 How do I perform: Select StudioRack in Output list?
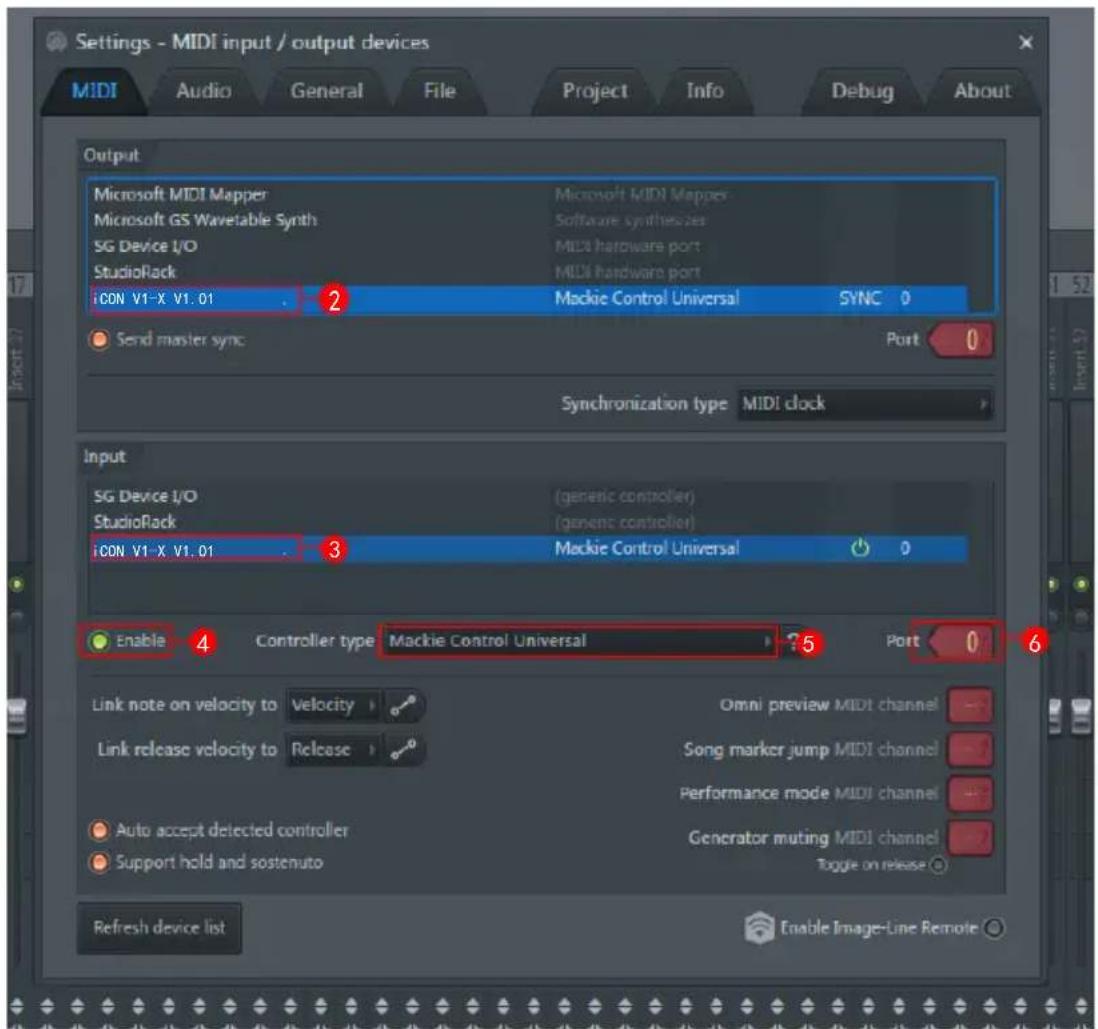point(530,272)
